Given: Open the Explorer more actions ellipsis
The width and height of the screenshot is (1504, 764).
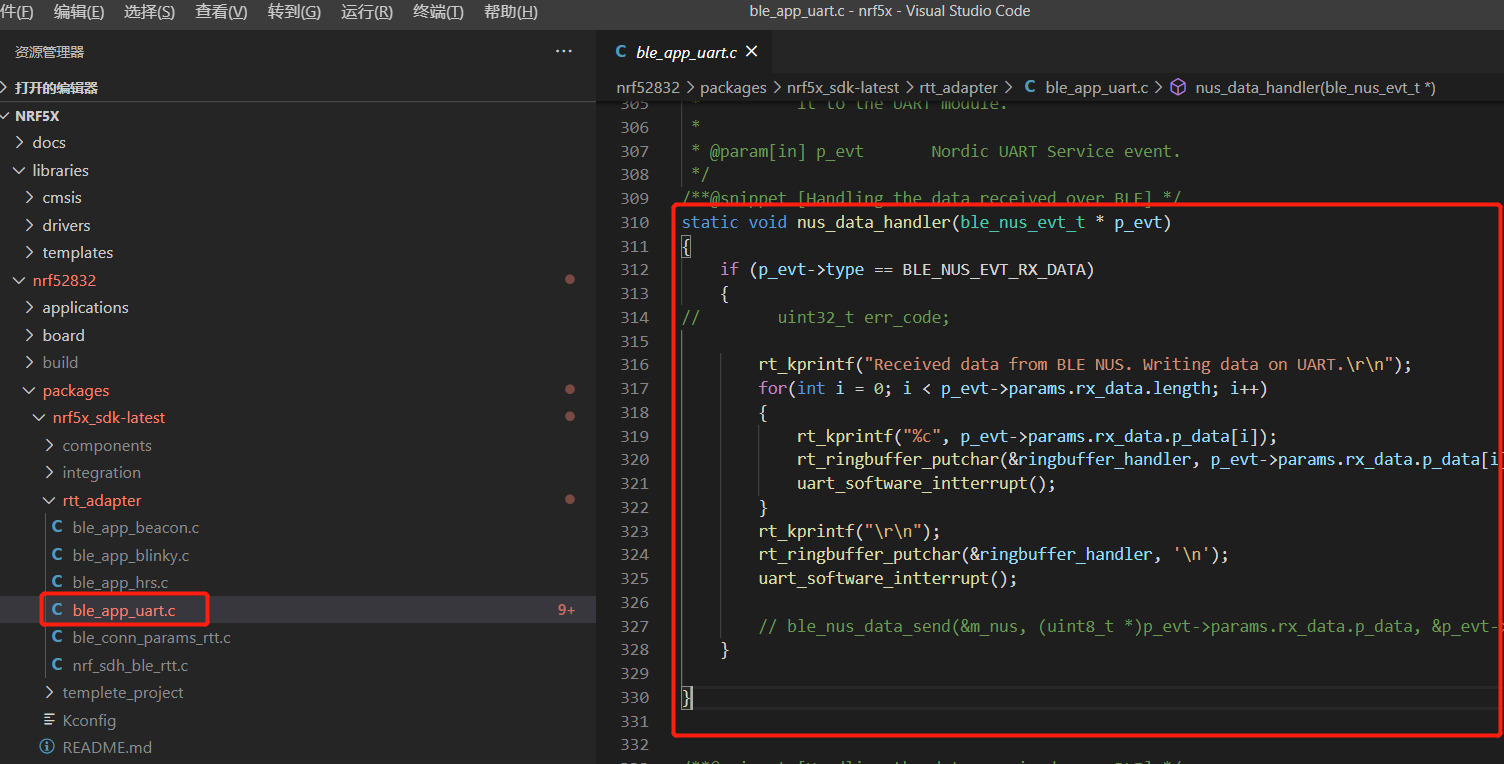Looking at the screenshot, I should (x=564, y=52).
